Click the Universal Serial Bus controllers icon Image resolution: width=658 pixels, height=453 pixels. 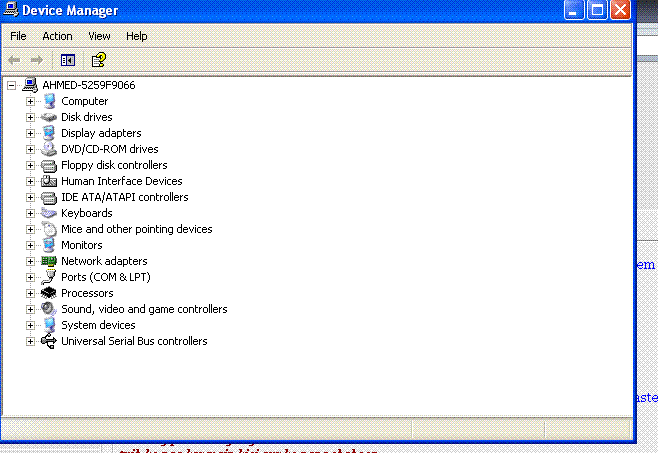pos(48,341)
